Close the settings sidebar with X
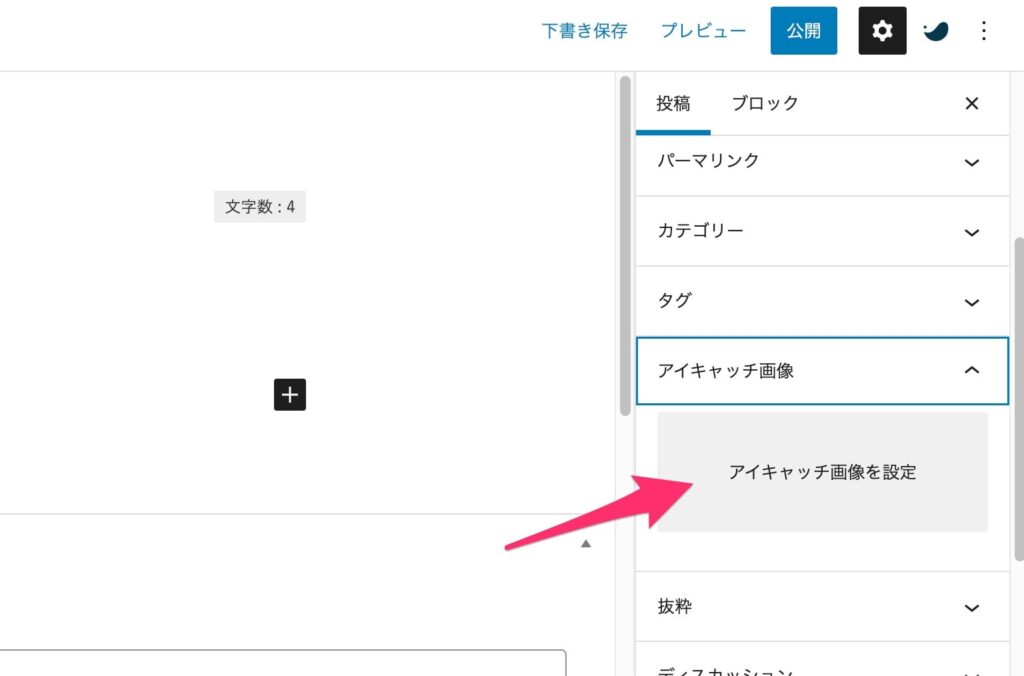The image size is (1024, 676). (972, 103)
